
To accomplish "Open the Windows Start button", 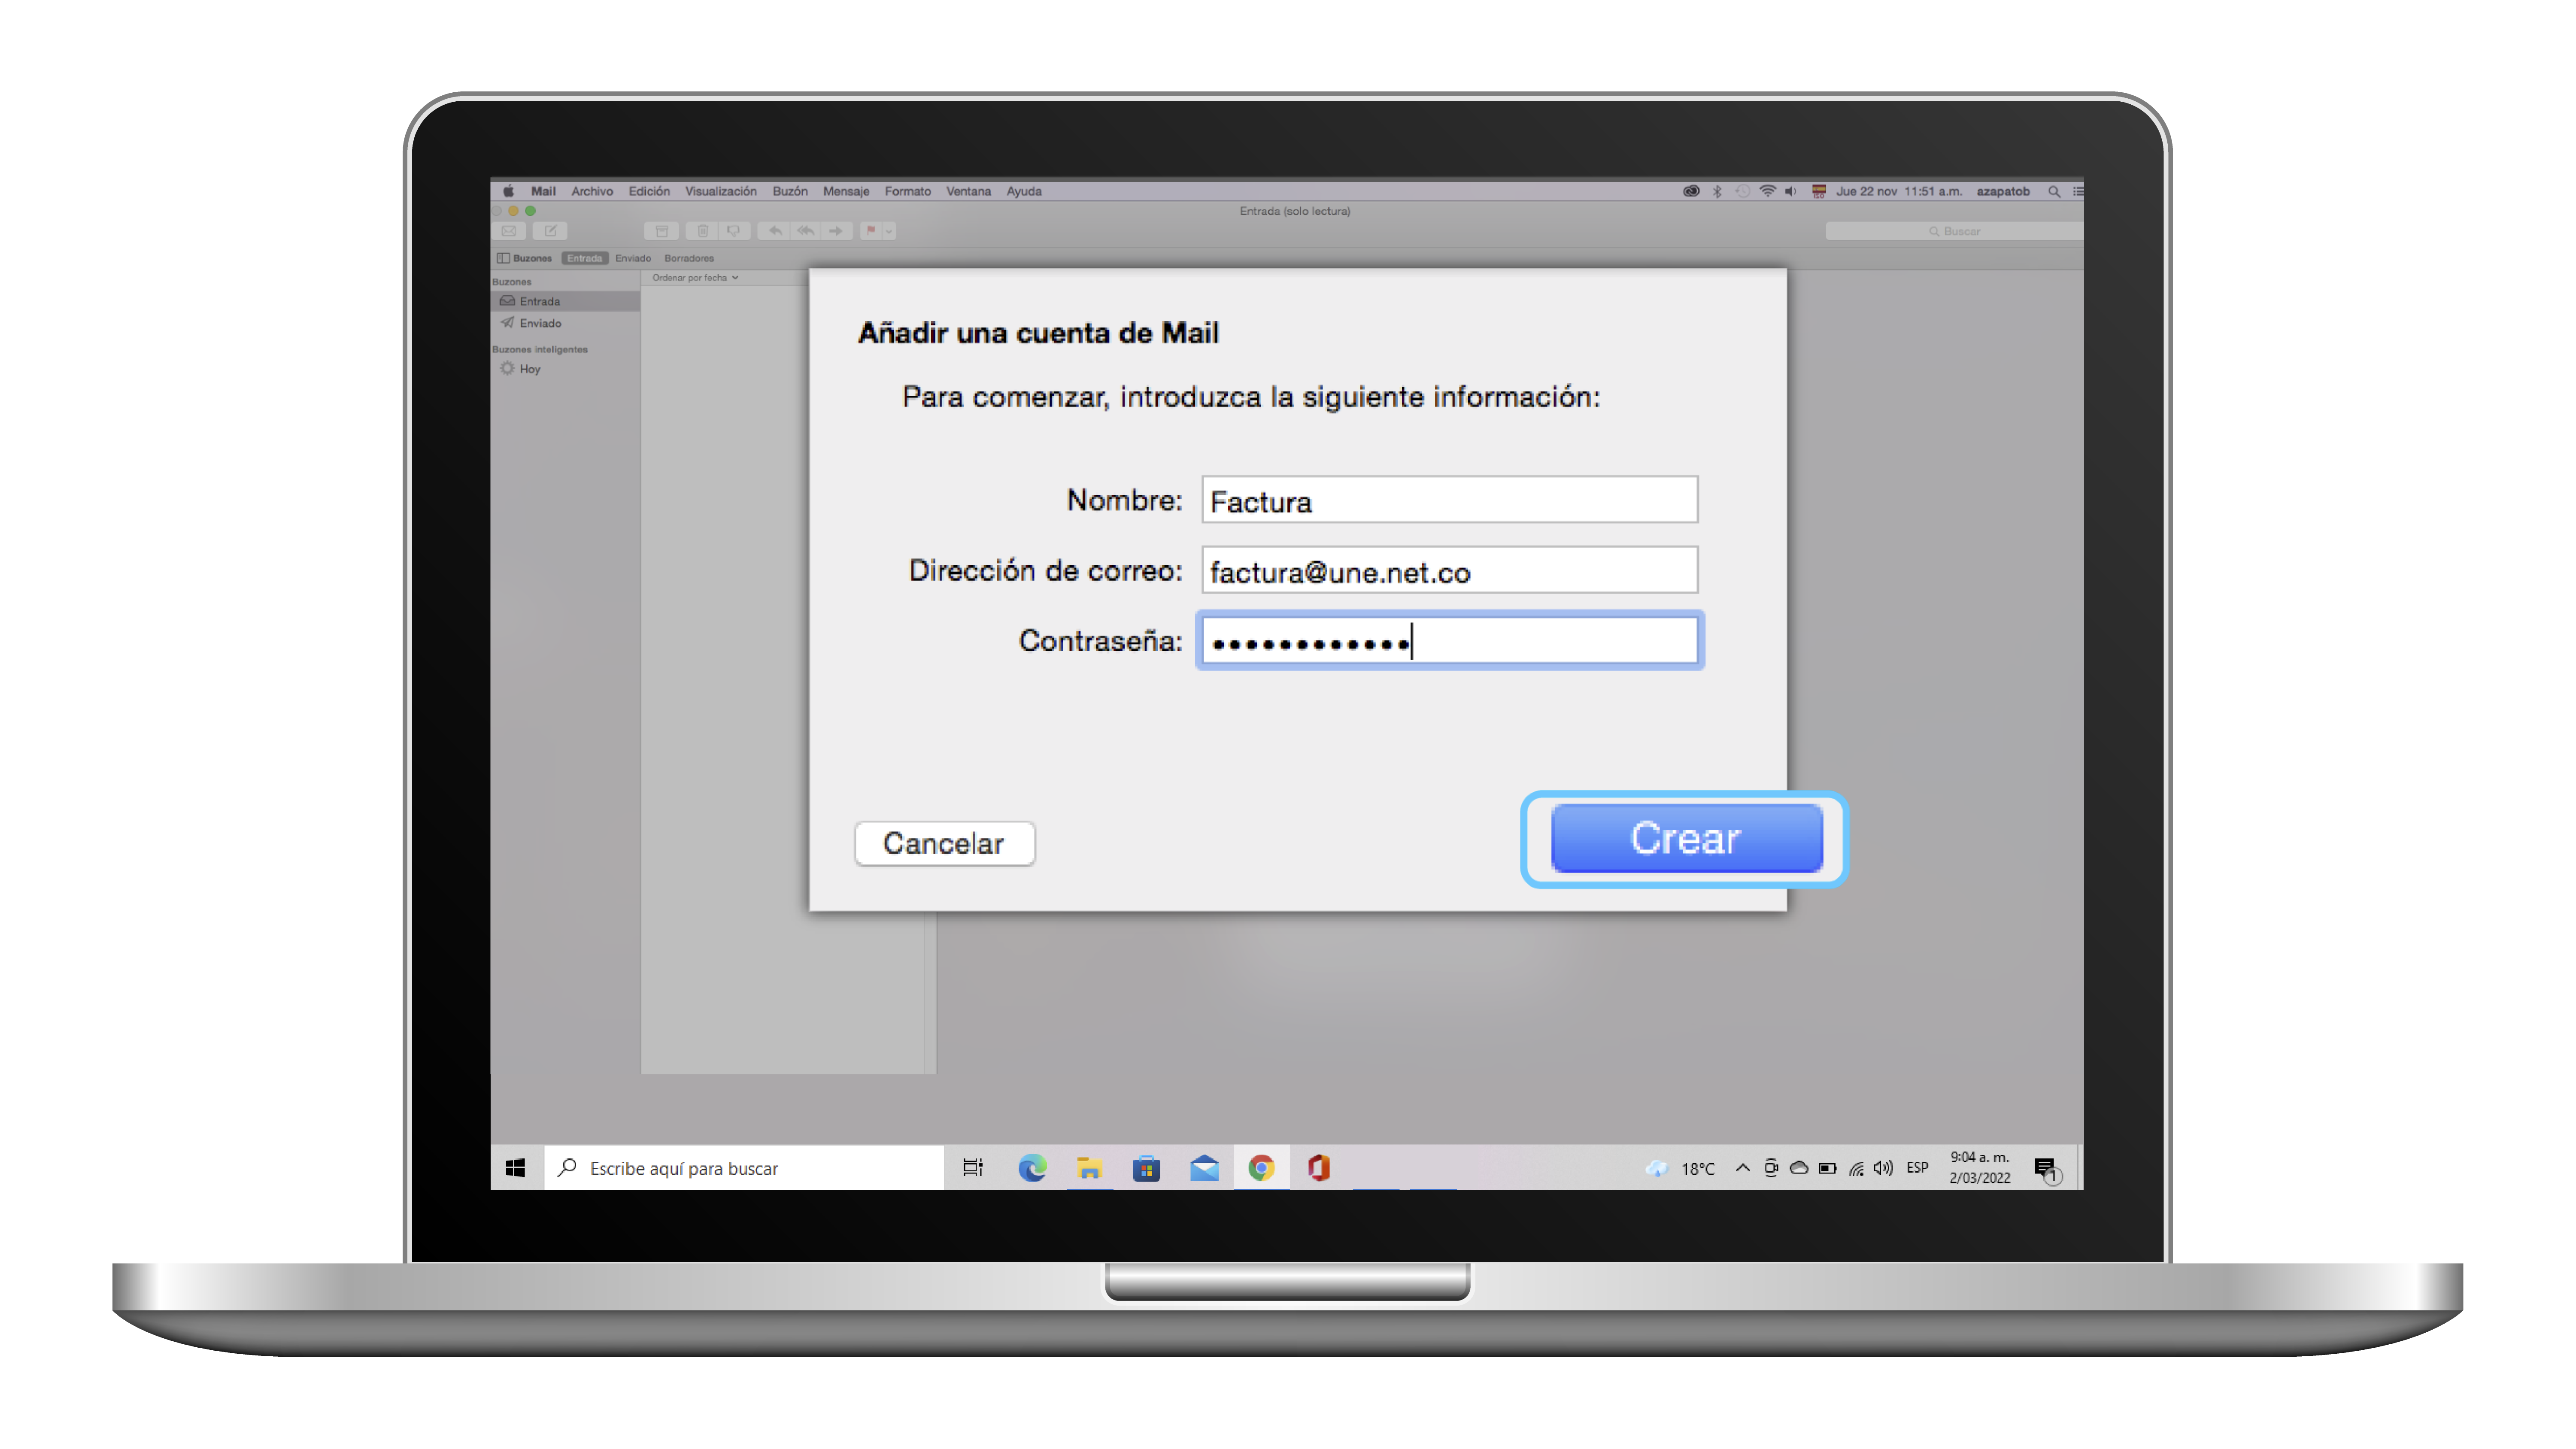I will (516, 1168).
